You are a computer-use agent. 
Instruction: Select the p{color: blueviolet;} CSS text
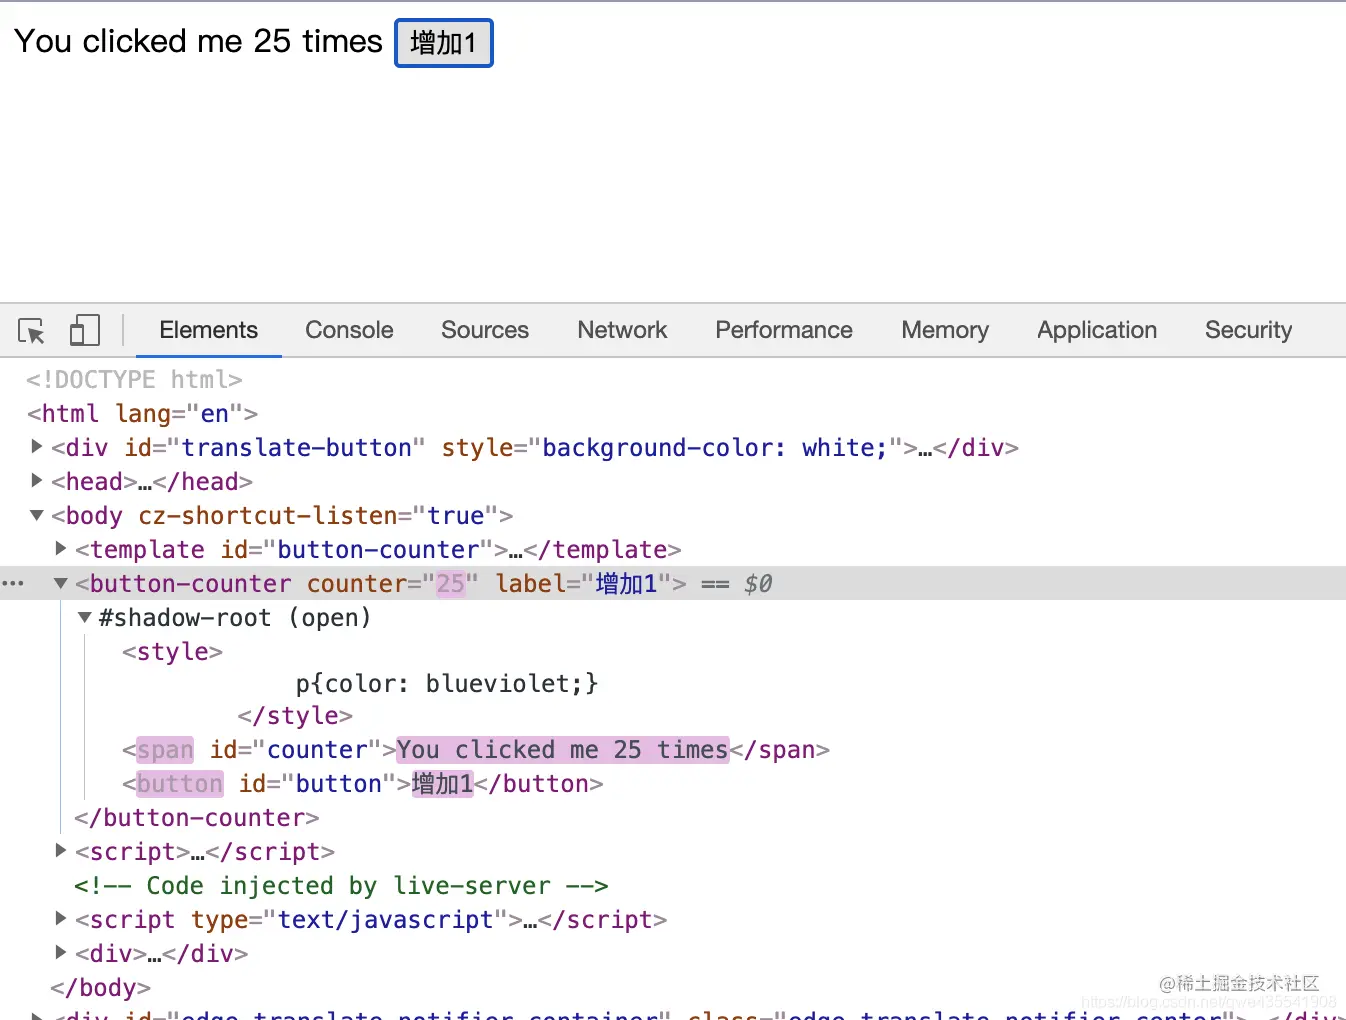(447, 684)
